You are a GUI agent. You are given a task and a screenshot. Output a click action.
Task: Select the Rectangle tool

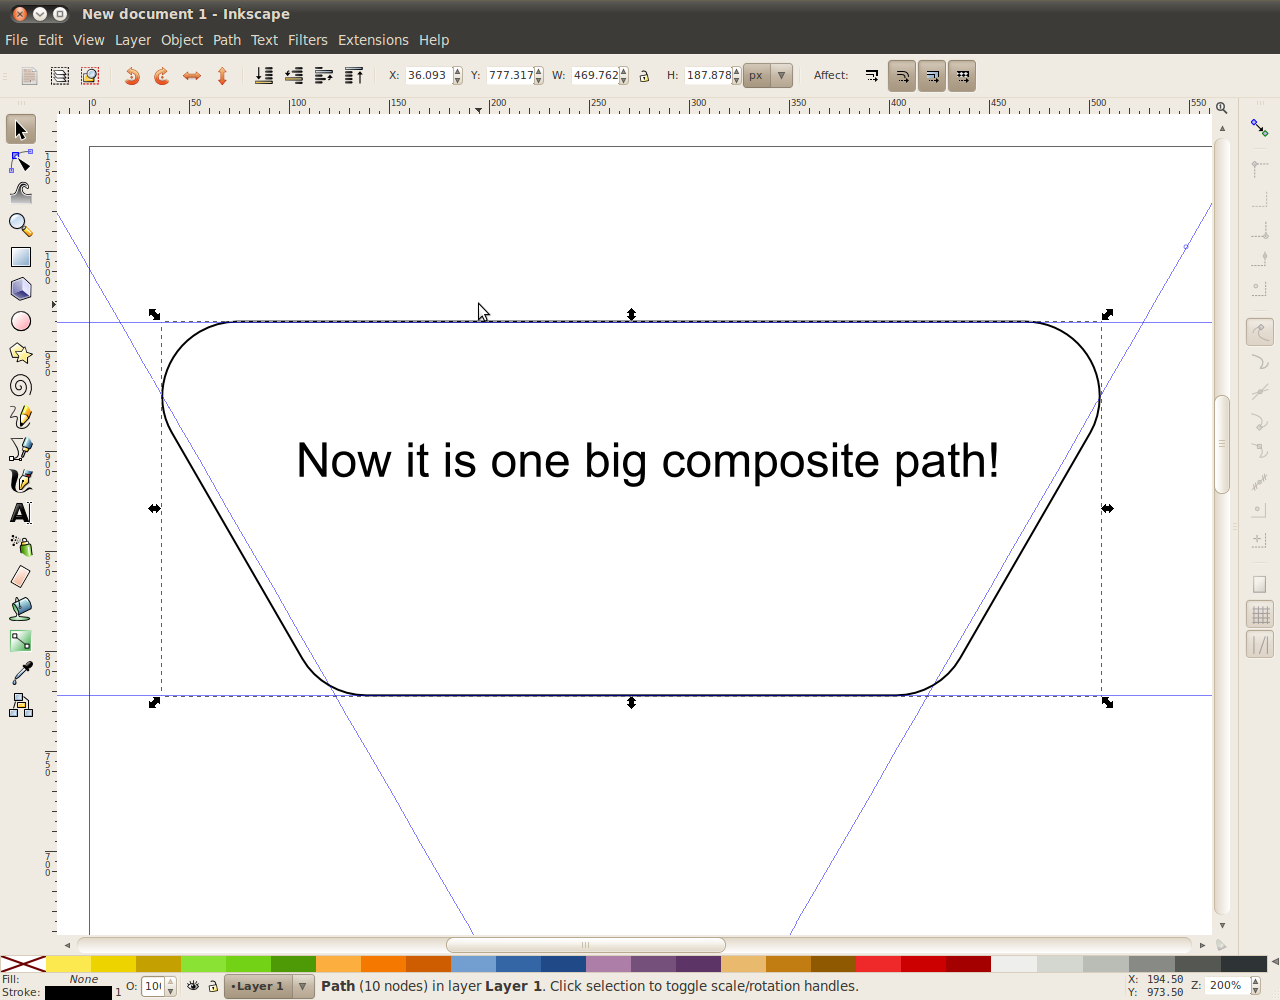point(21,257)
